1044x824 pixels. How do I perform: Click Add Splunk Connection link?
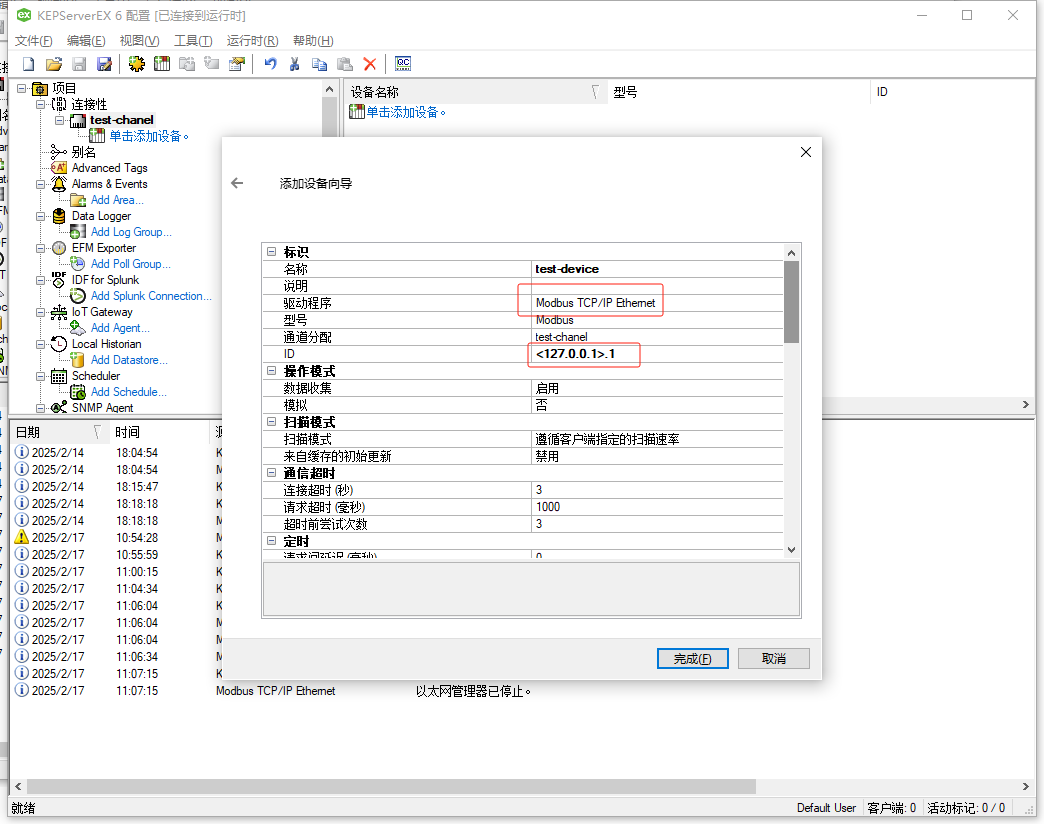pyautogui.click(x=151, y=296)
